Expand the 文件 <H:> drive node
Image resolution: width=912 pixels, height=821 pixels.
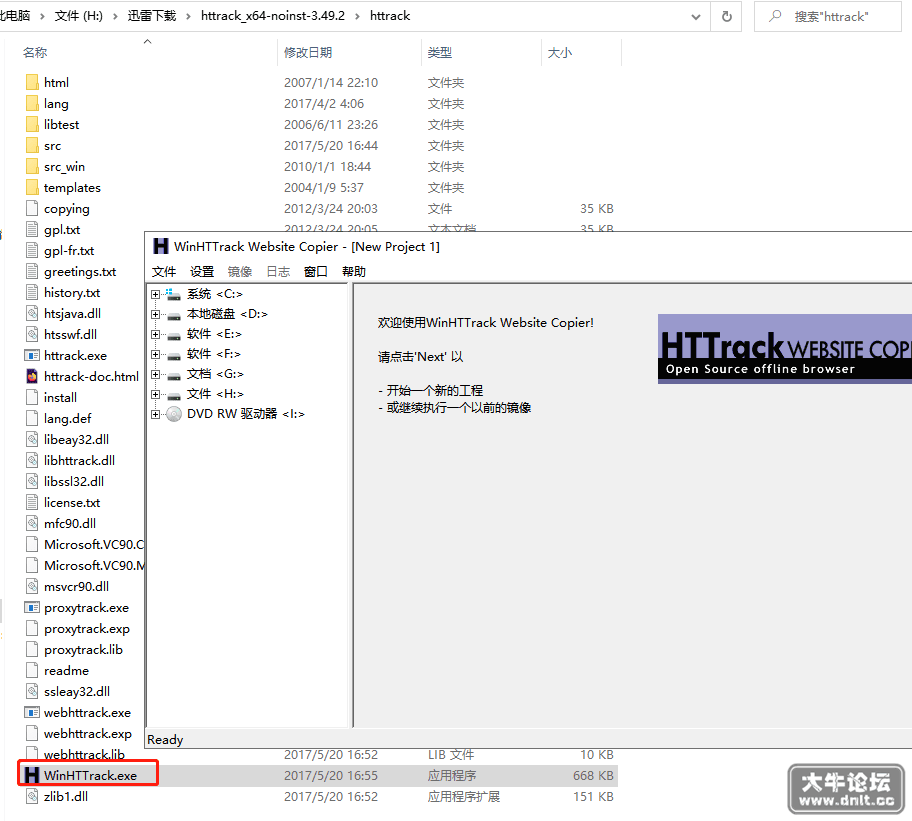point(155,394)
